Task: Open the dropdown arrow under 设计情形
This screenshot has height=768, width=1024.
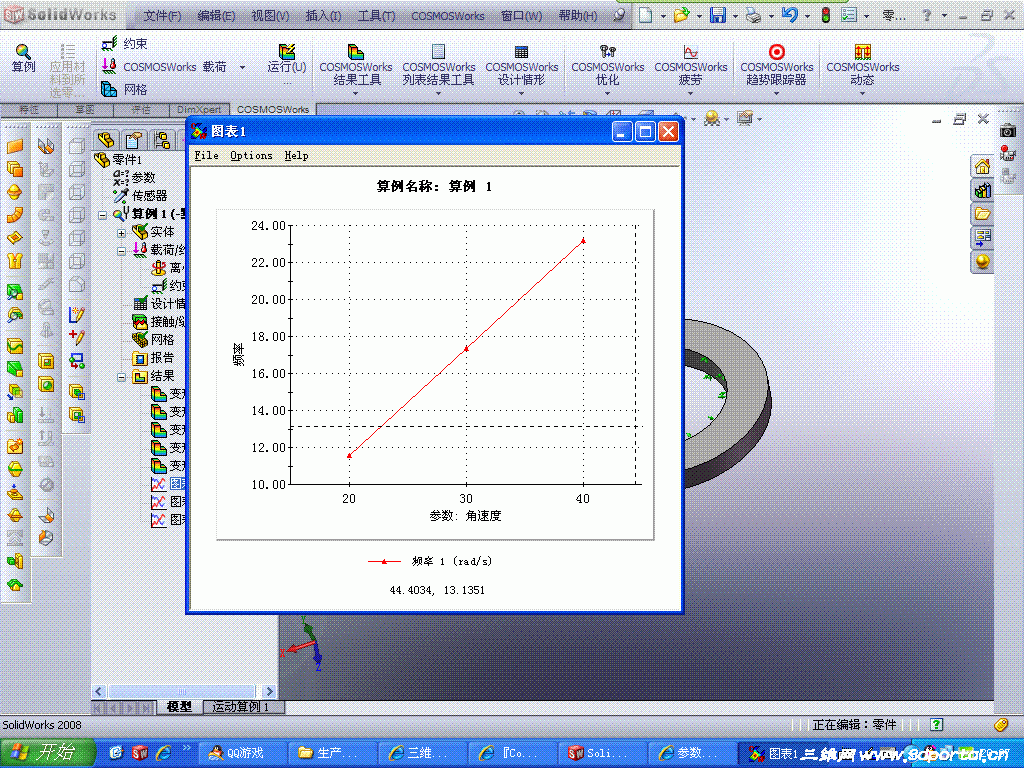Action: 521,93
